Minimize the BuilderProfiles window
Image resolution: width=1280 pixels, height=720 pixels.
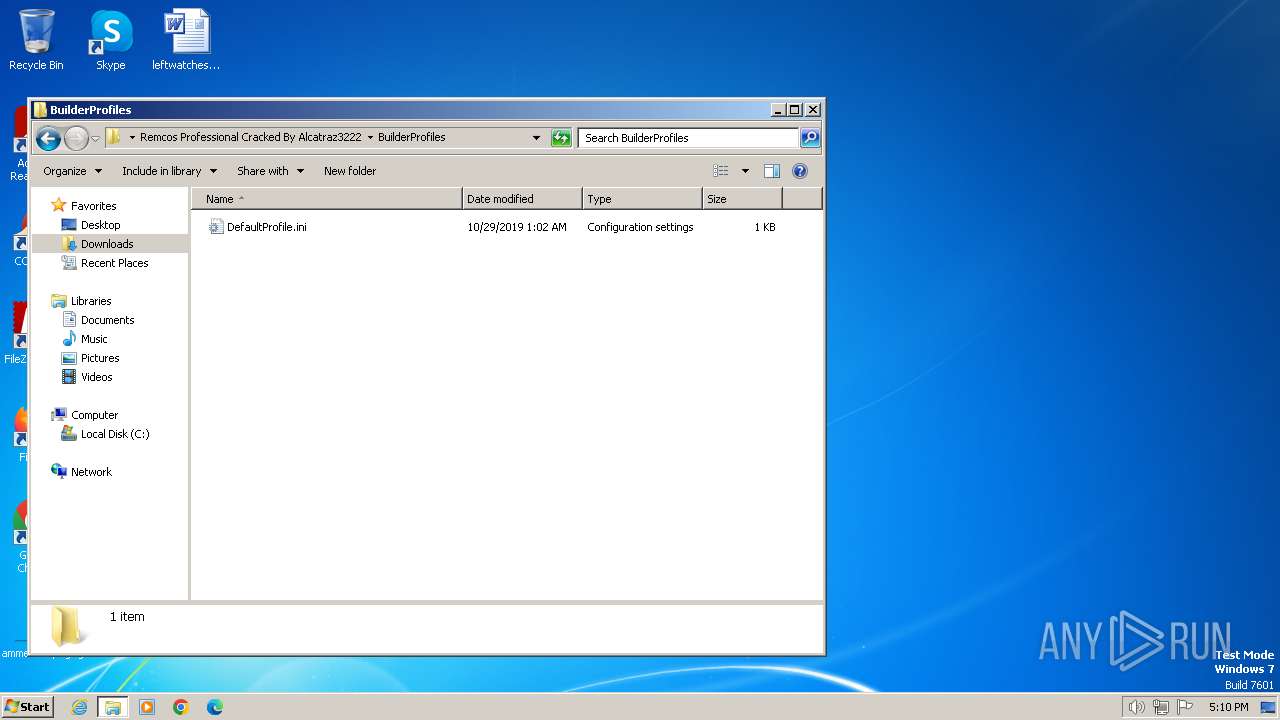tap(778, 110)
